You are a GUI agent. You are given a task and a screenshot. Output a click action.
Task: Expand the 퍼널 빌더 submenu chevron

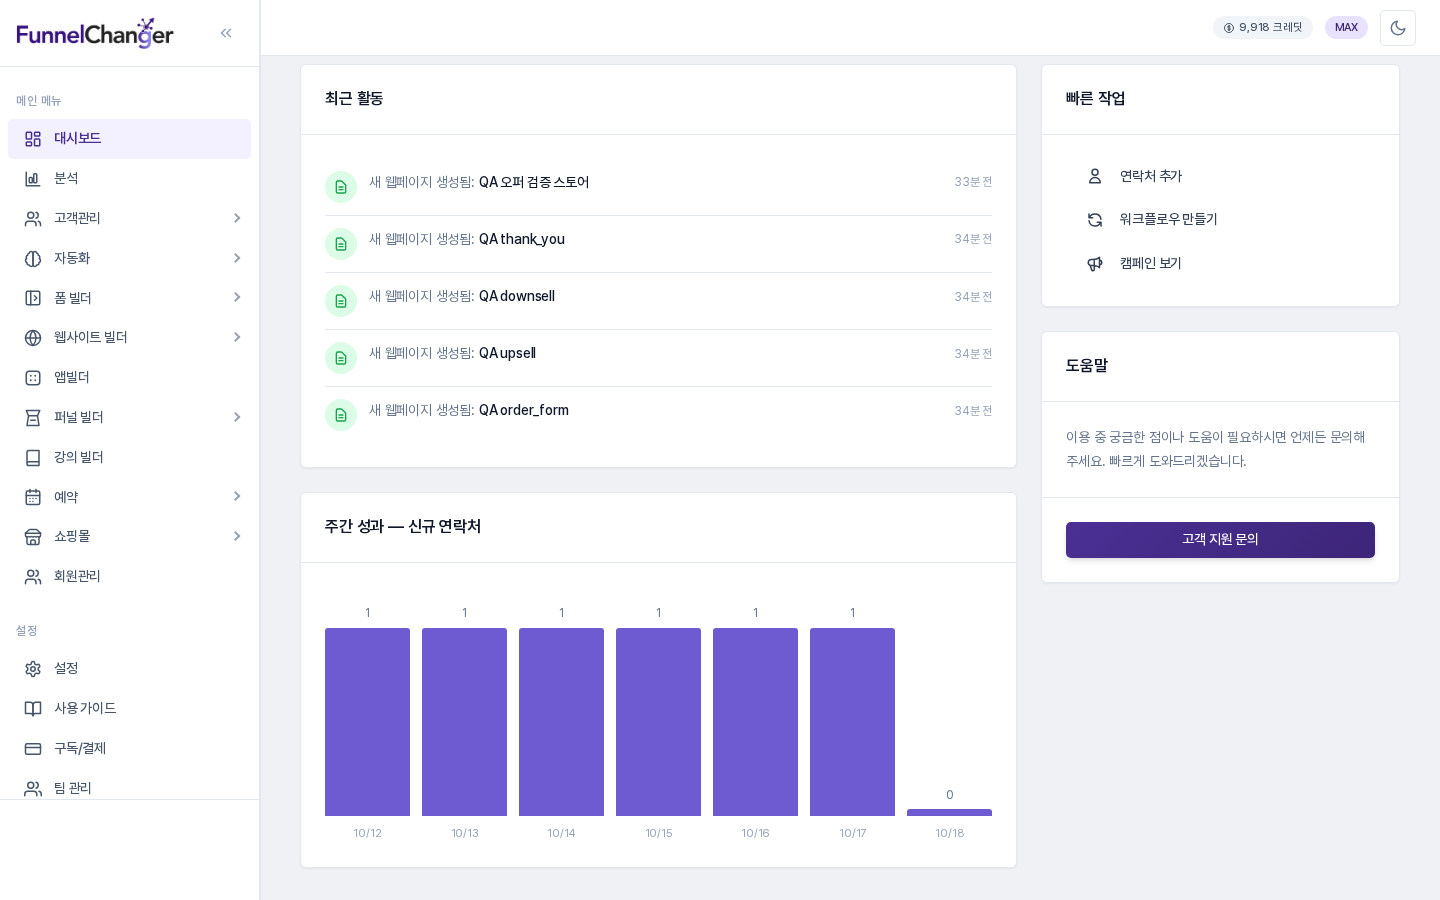[237, 417]
